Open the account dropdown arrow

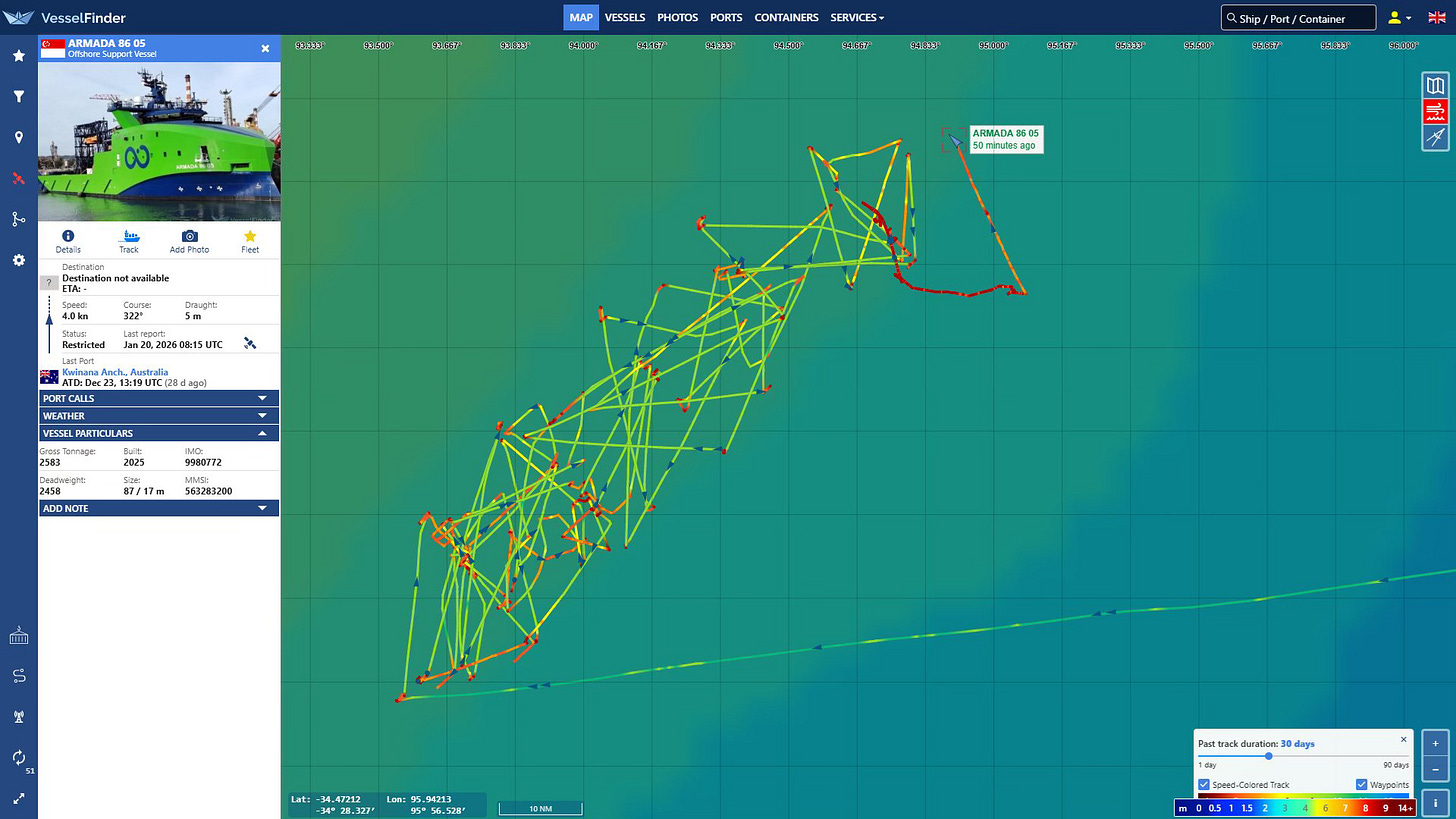[1409, 18]
